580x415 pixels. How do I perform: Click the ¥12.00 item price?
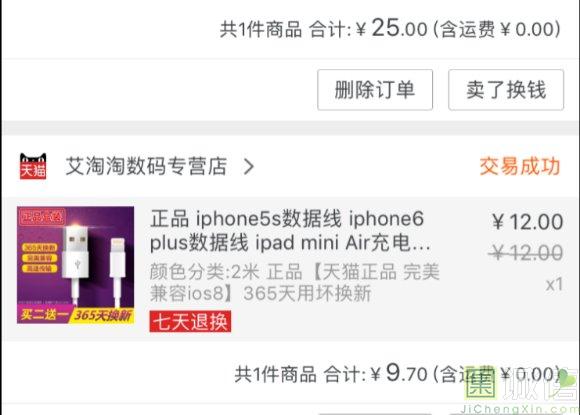point(528,222)
